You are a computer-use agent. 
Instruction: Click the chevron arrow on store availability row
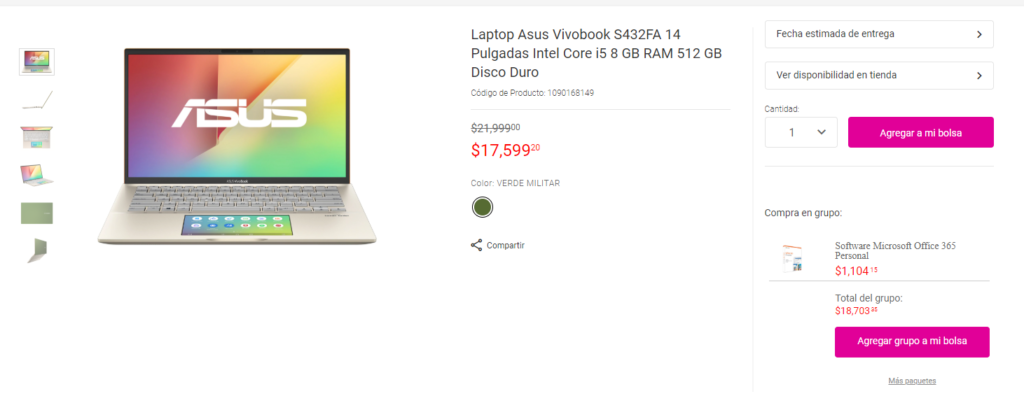click(x=979, y=76)
